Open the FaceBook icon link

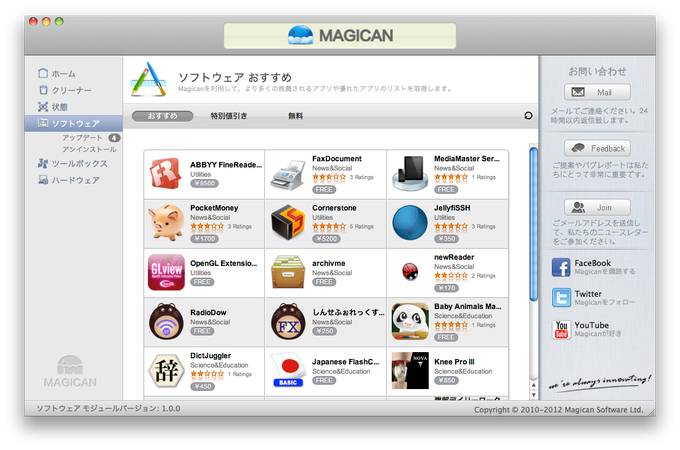(561, 267)
